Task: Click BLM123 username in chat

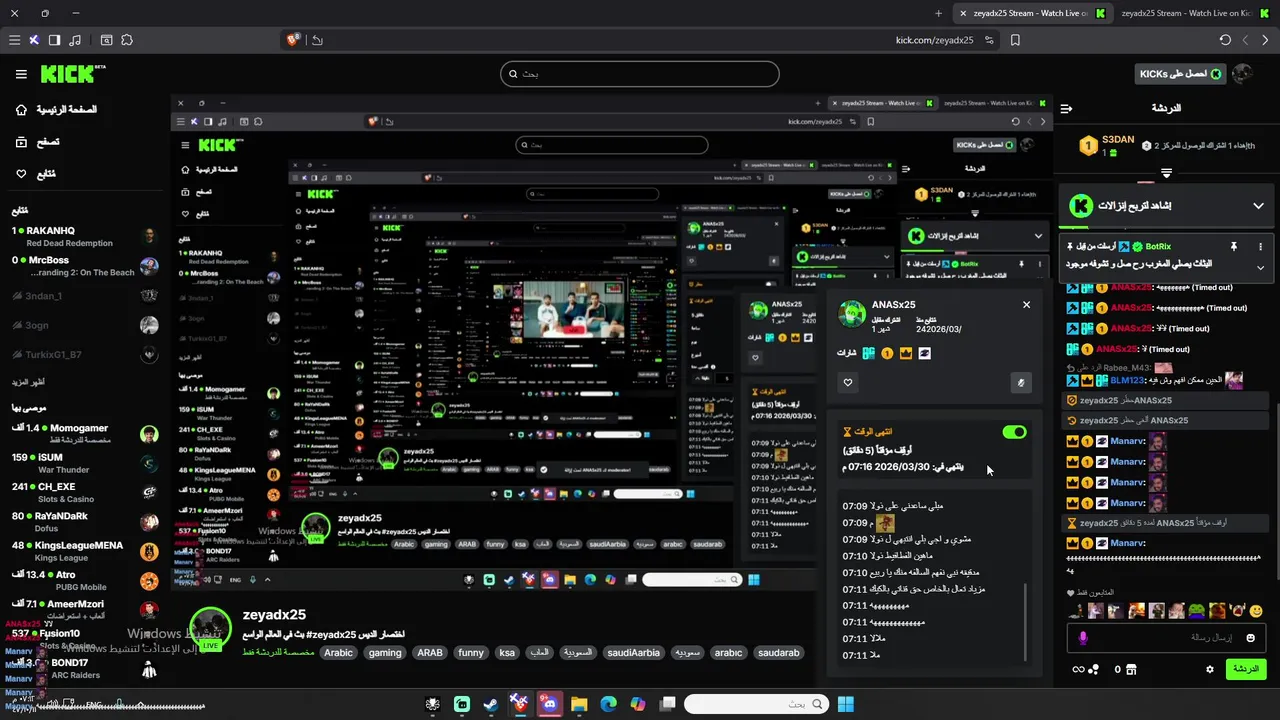Action: click(x=1129, y=380)
